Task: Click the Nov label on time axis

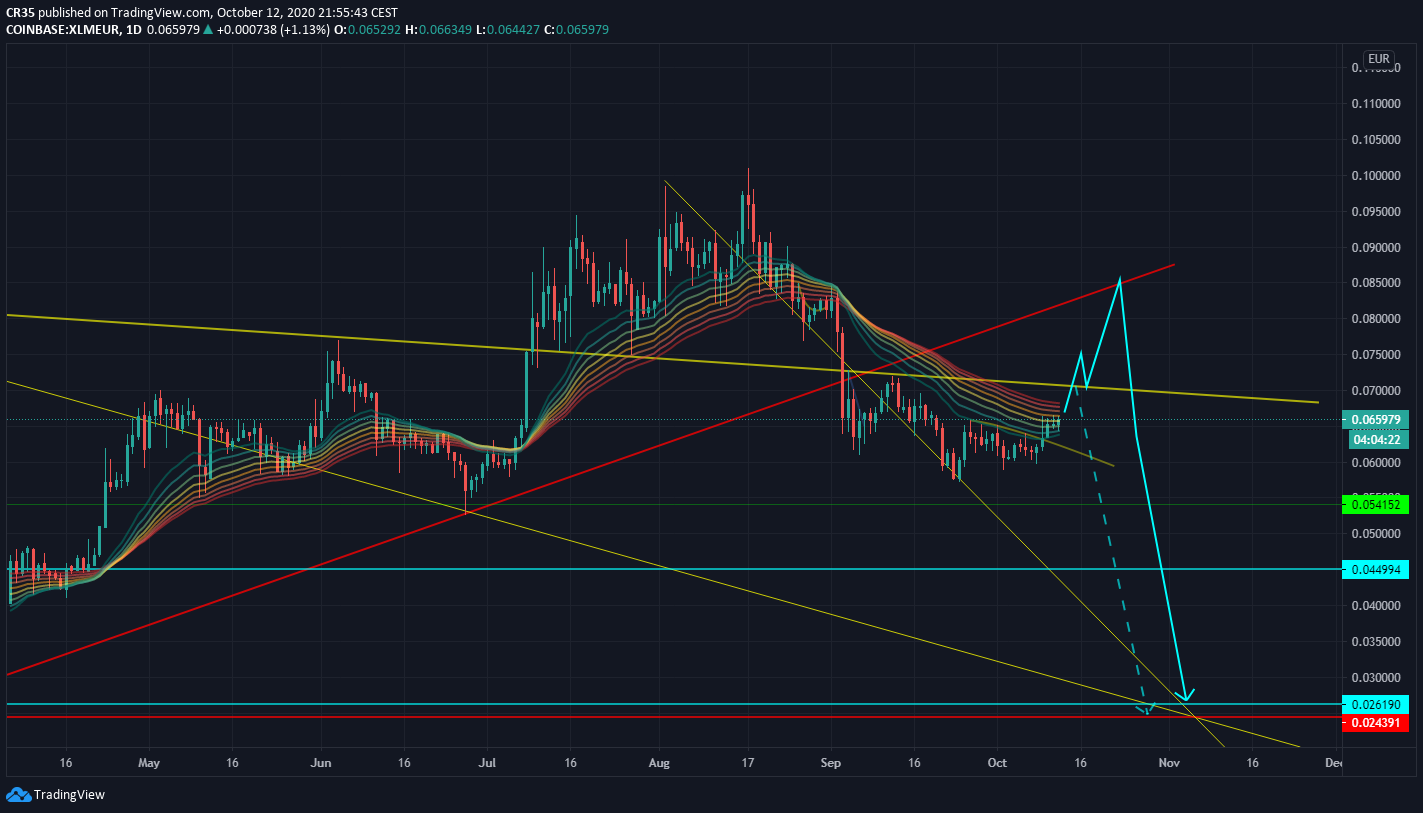Action: click(x=1167, y=762)
